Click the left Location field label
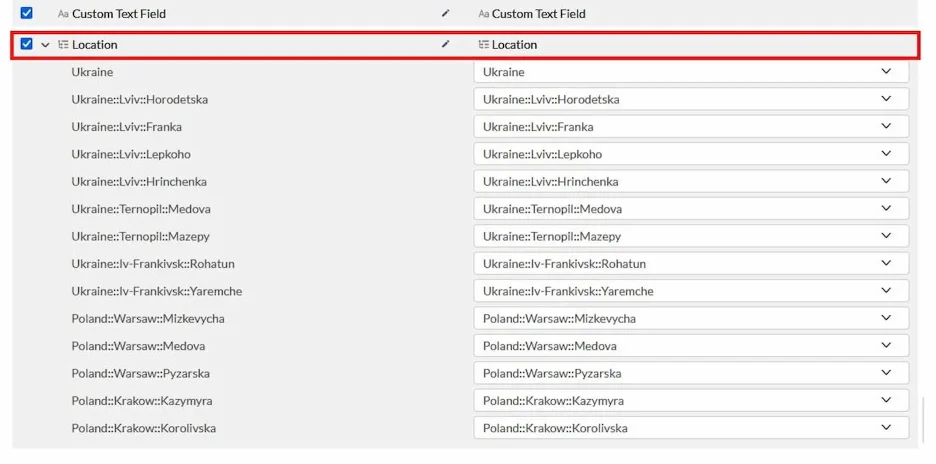The image size is (936, 464). (x=95, y=45)
